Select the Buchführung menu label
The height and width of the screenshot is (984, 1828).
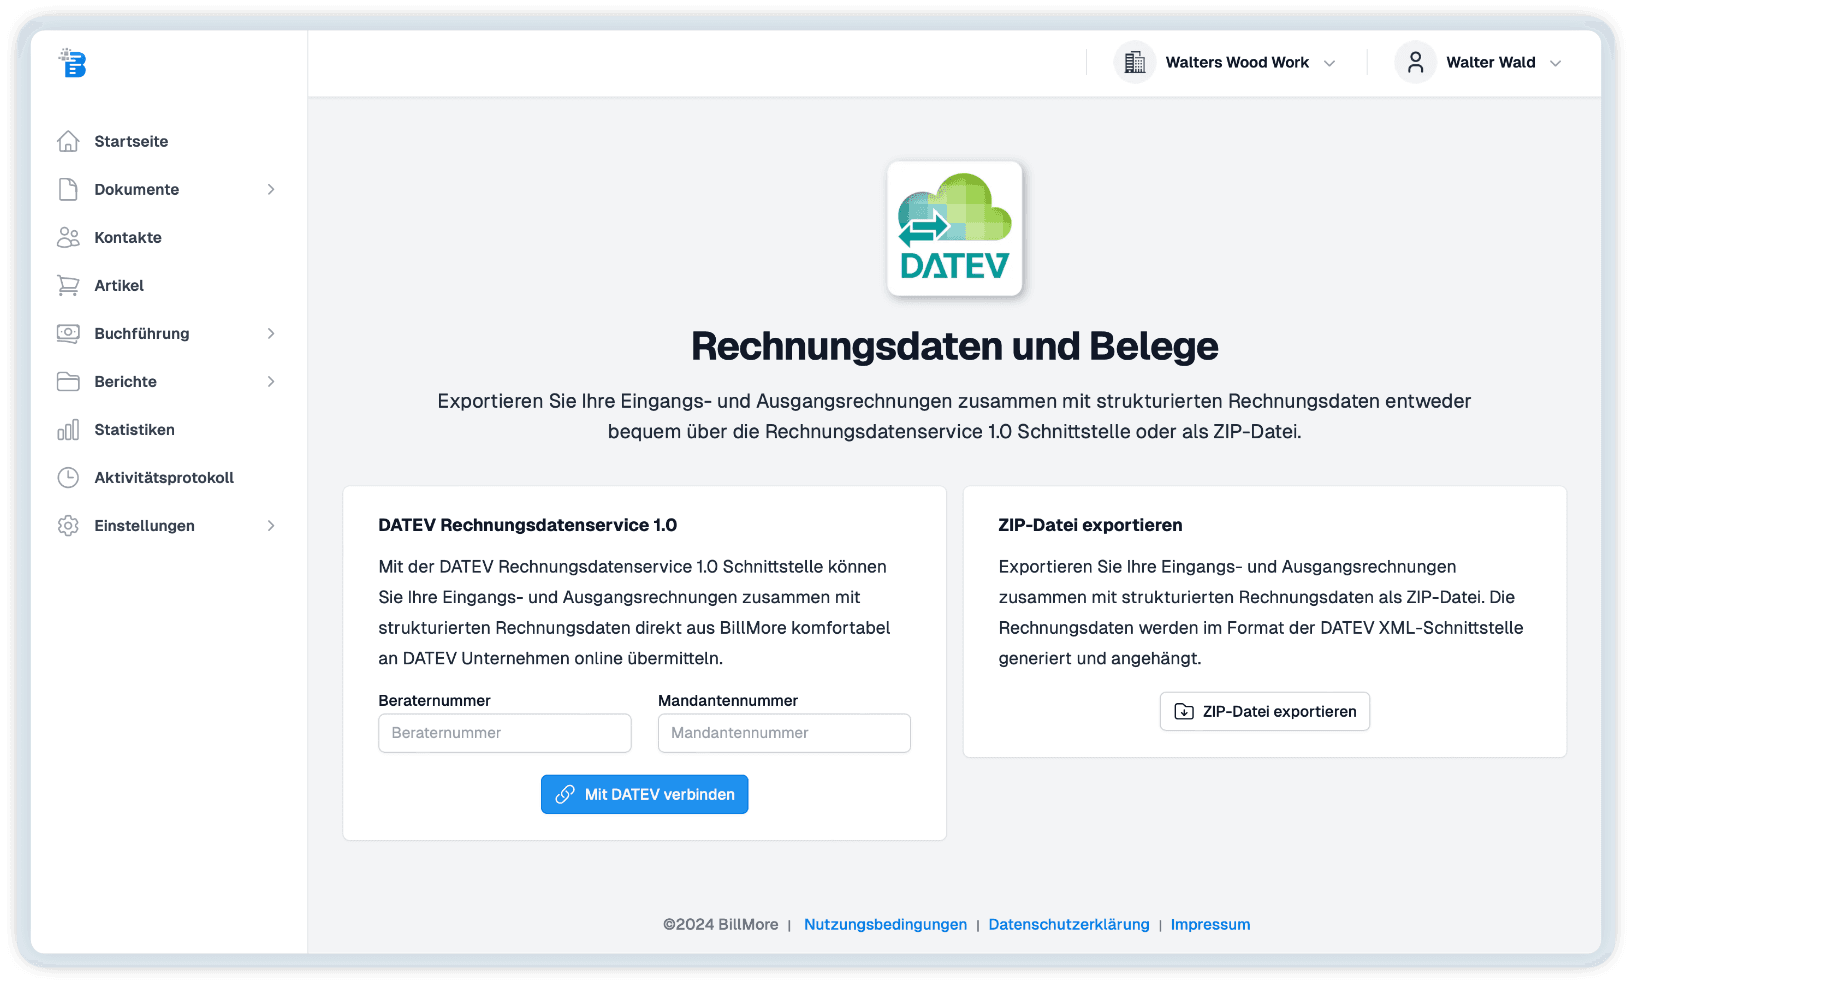click(142, 333)
